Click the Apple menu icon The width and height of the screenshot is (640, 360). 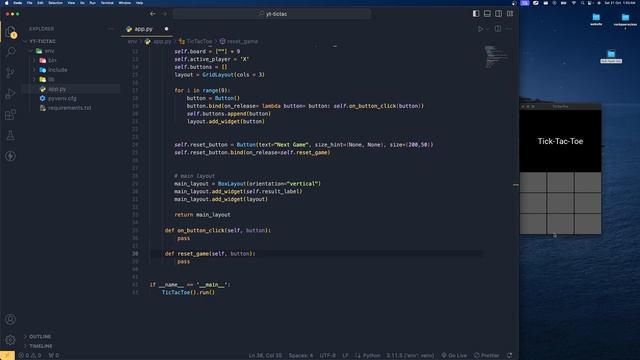(x=7, y=3)
